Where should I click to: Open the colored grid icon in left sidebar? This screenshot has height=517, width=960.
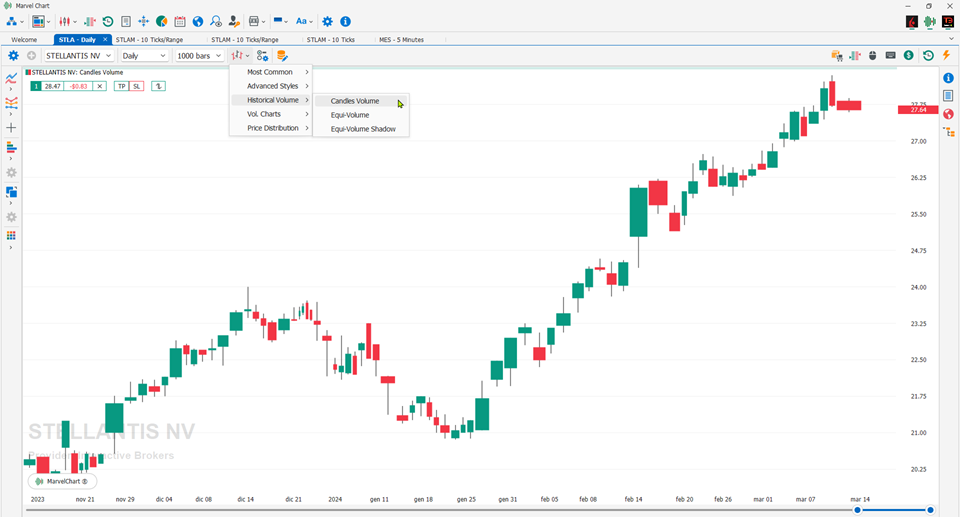point(11,236)
